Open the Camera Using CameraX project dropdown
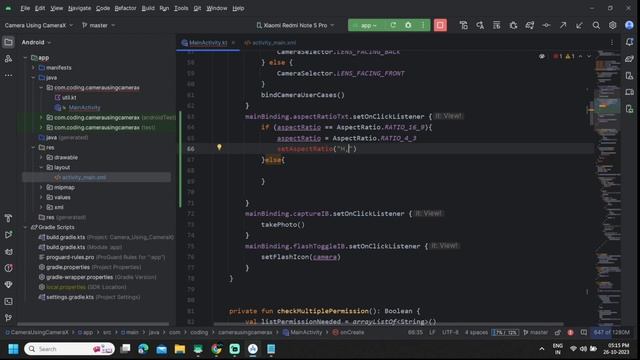The height and width of the screenshot is (360, 640). pyautogui.click(x=39, y=25)
